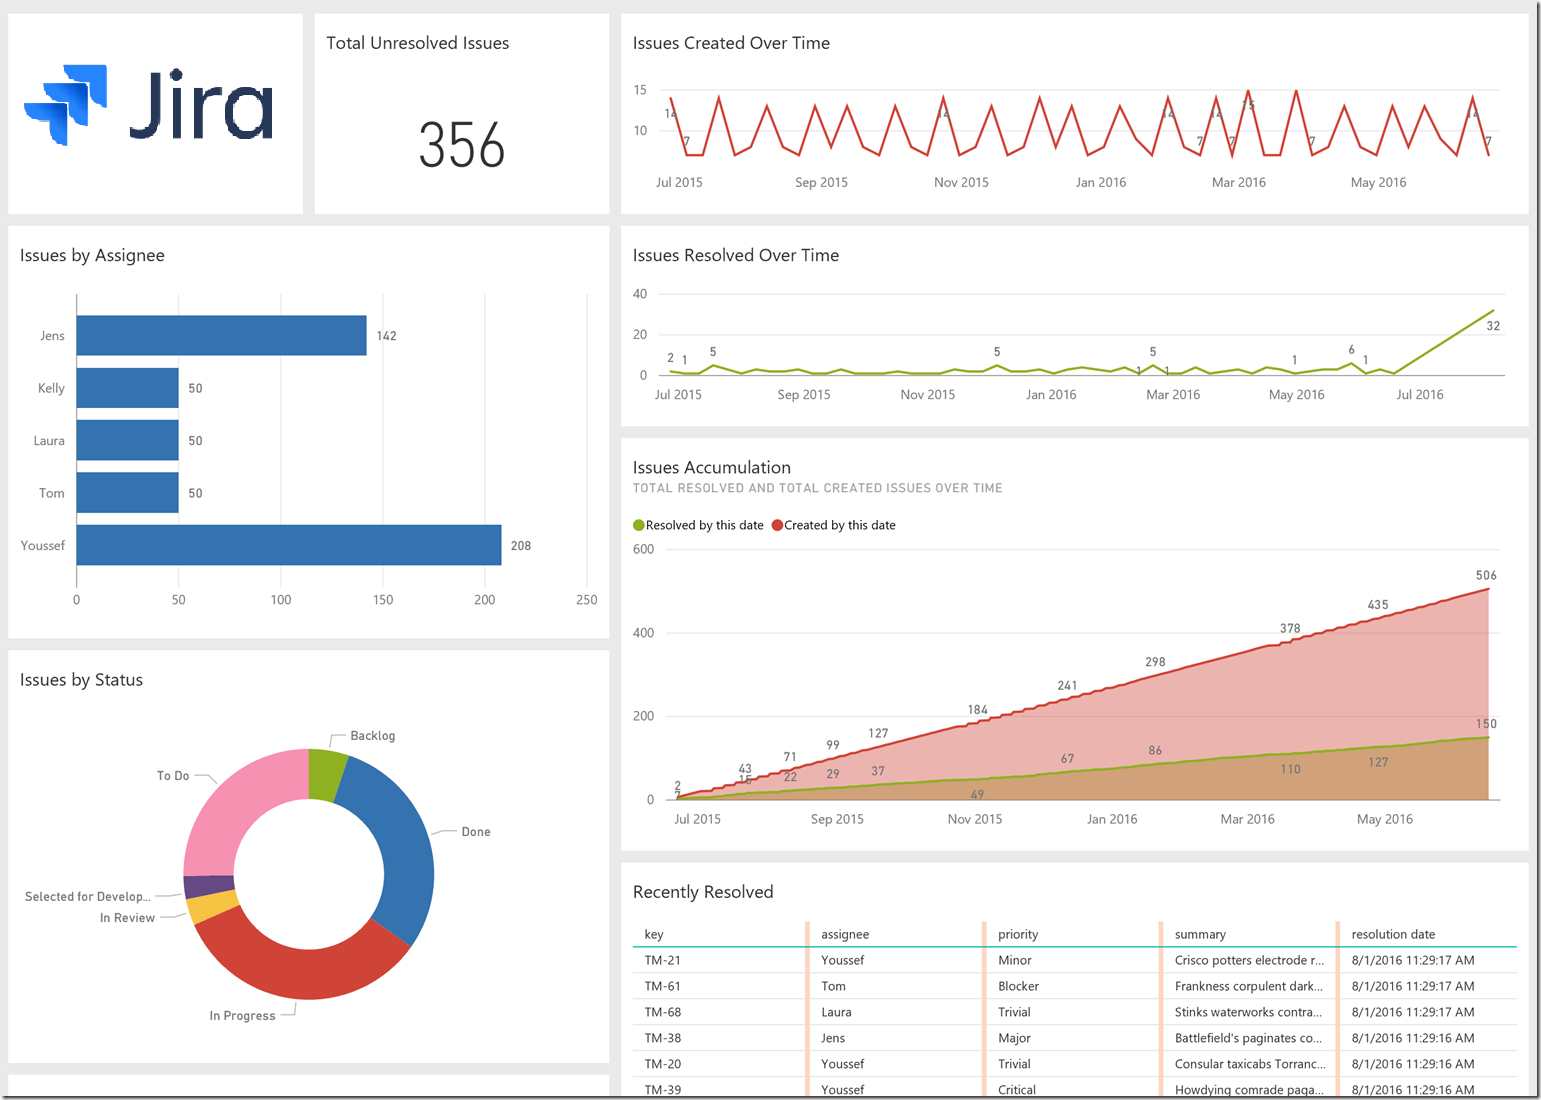Click summary 'Battlefield's paginates co...'
The width and height of the screenshot is (1541, 1100).
coord(1249,1038)
